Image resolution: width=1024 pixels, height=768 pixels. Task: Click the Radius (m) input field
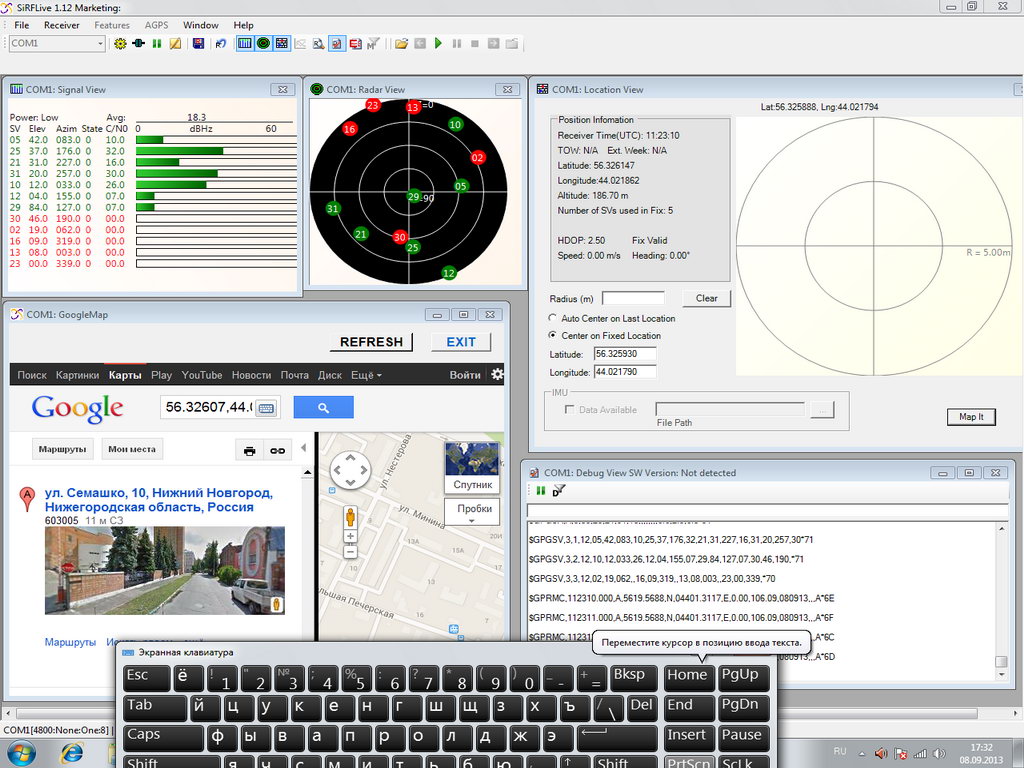coord(633,298)
